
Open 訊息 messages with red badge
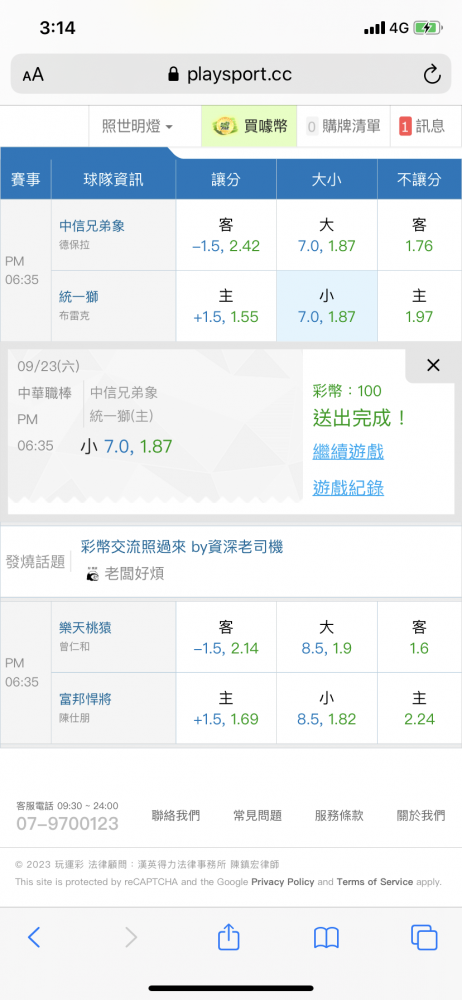426,126
